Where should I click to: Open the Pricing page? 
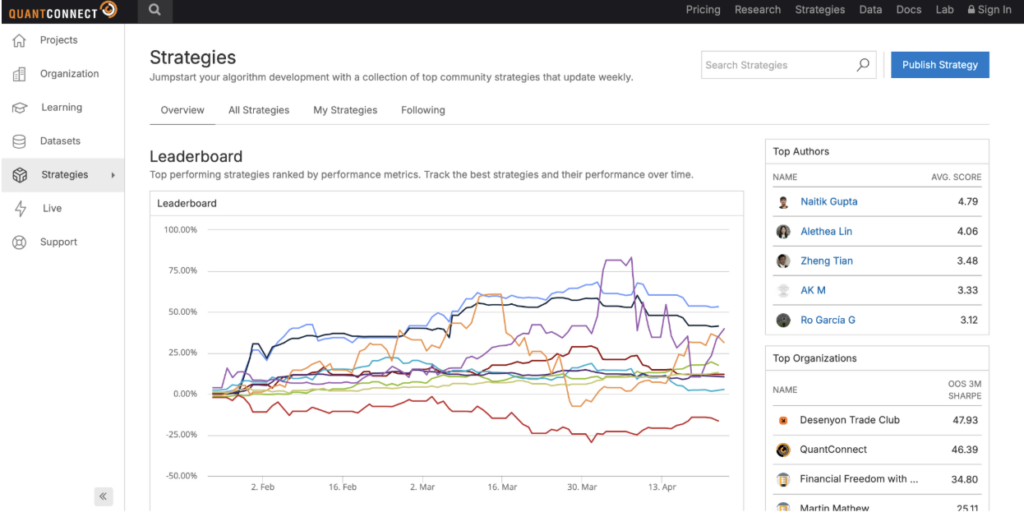click(703, 10)
